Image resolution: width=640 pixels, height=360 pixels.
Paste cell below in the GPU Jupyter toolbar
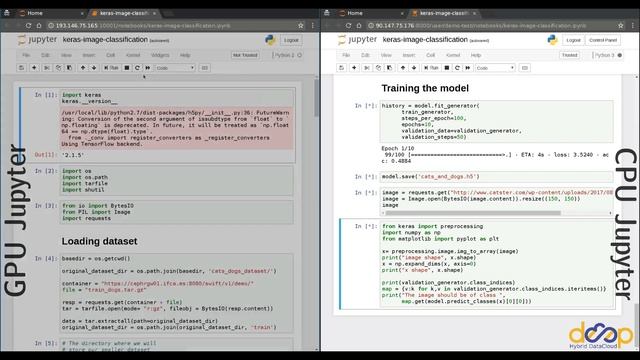[x=69, y=68]
